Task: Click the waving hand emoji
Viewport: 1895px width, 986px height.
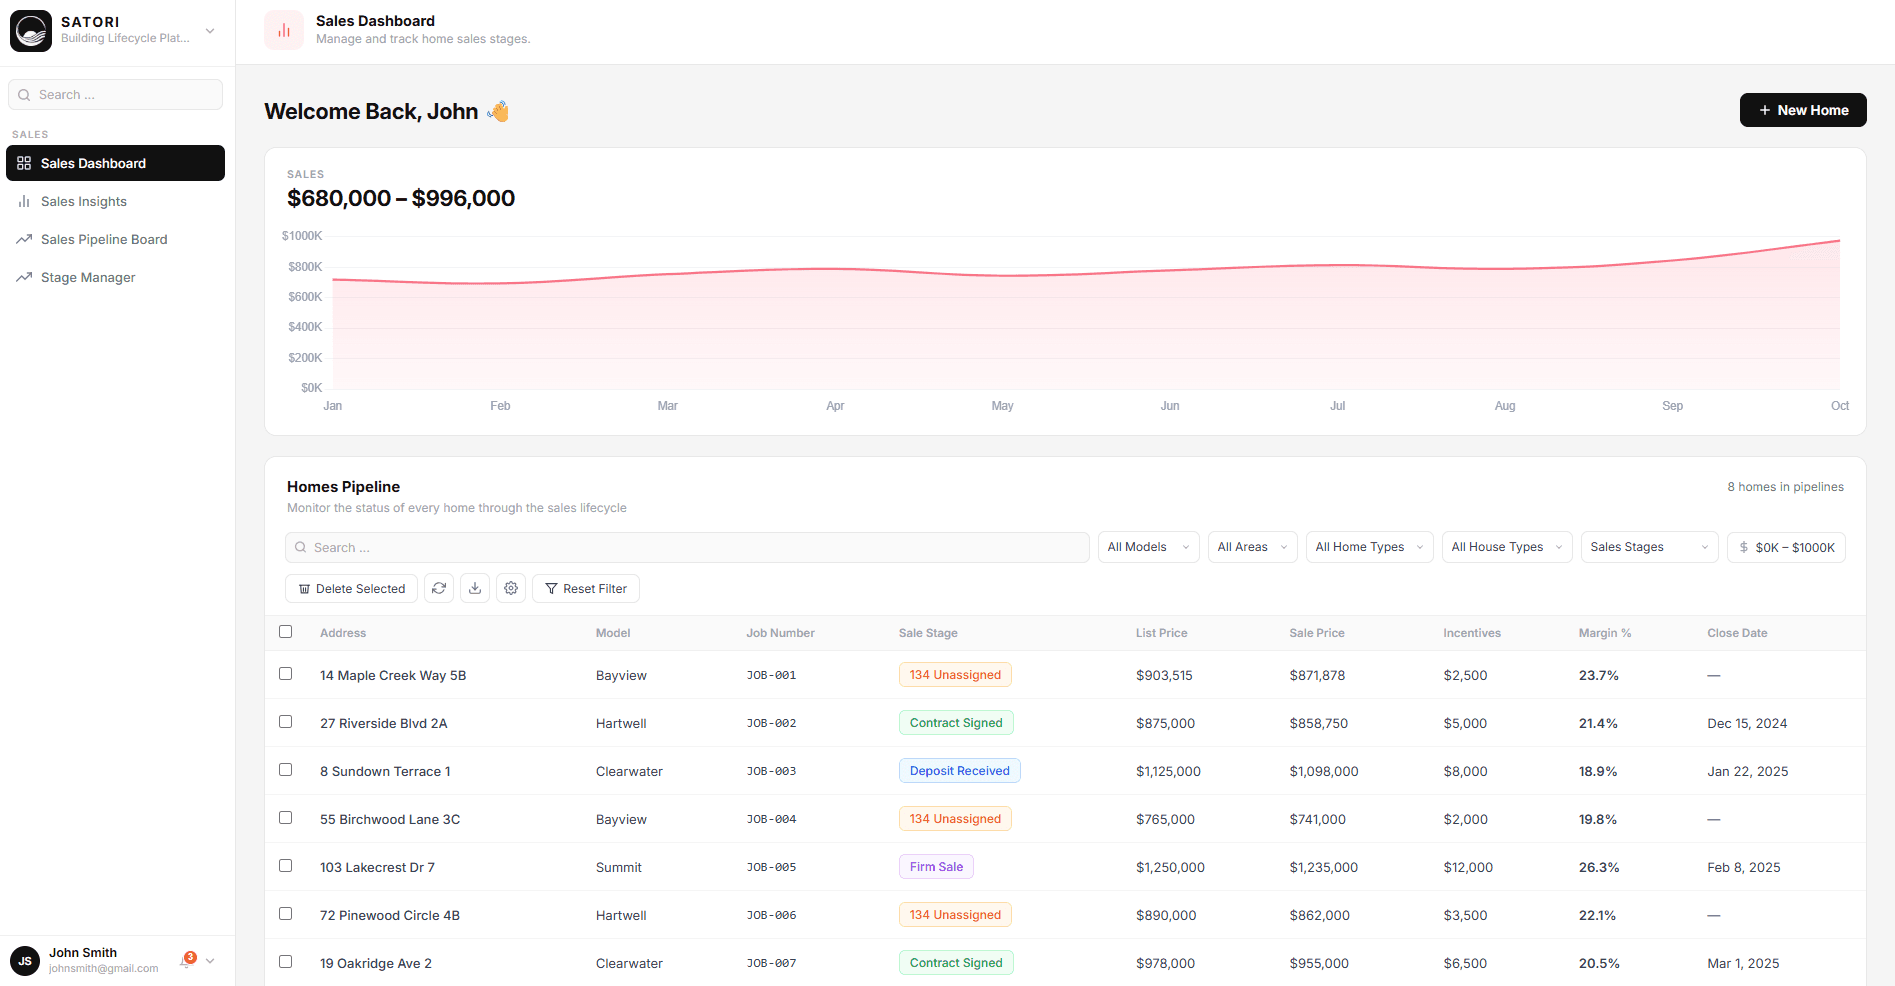Action: pos(498,111)
